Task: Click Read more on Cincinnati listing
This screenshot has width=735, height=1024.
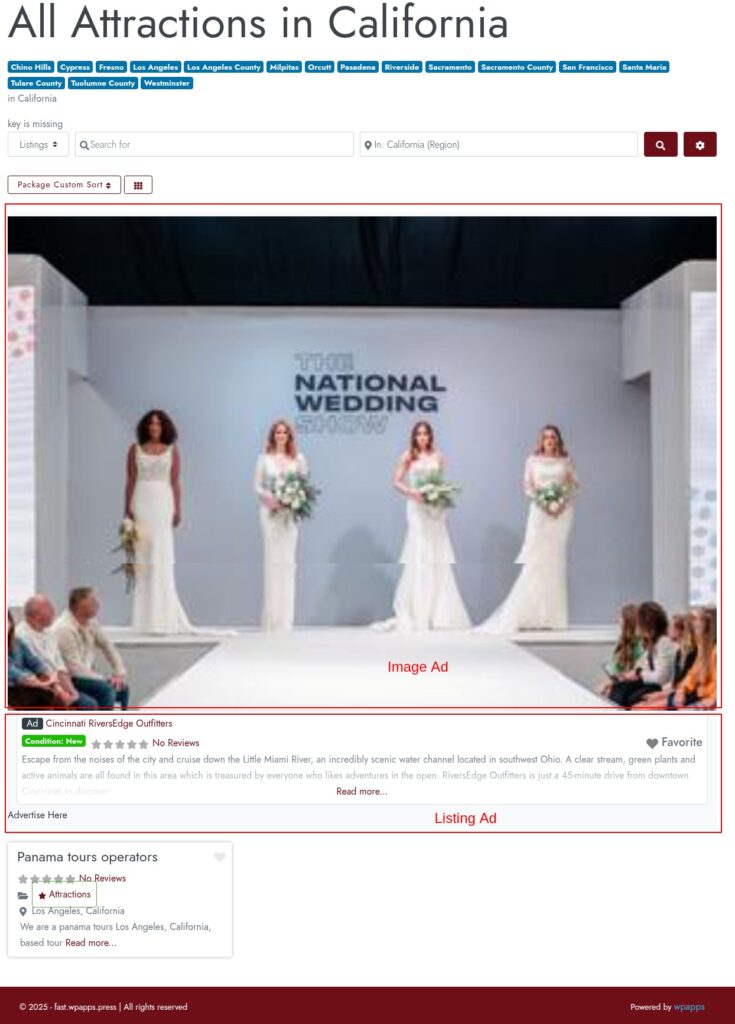Action: (361, 791)
